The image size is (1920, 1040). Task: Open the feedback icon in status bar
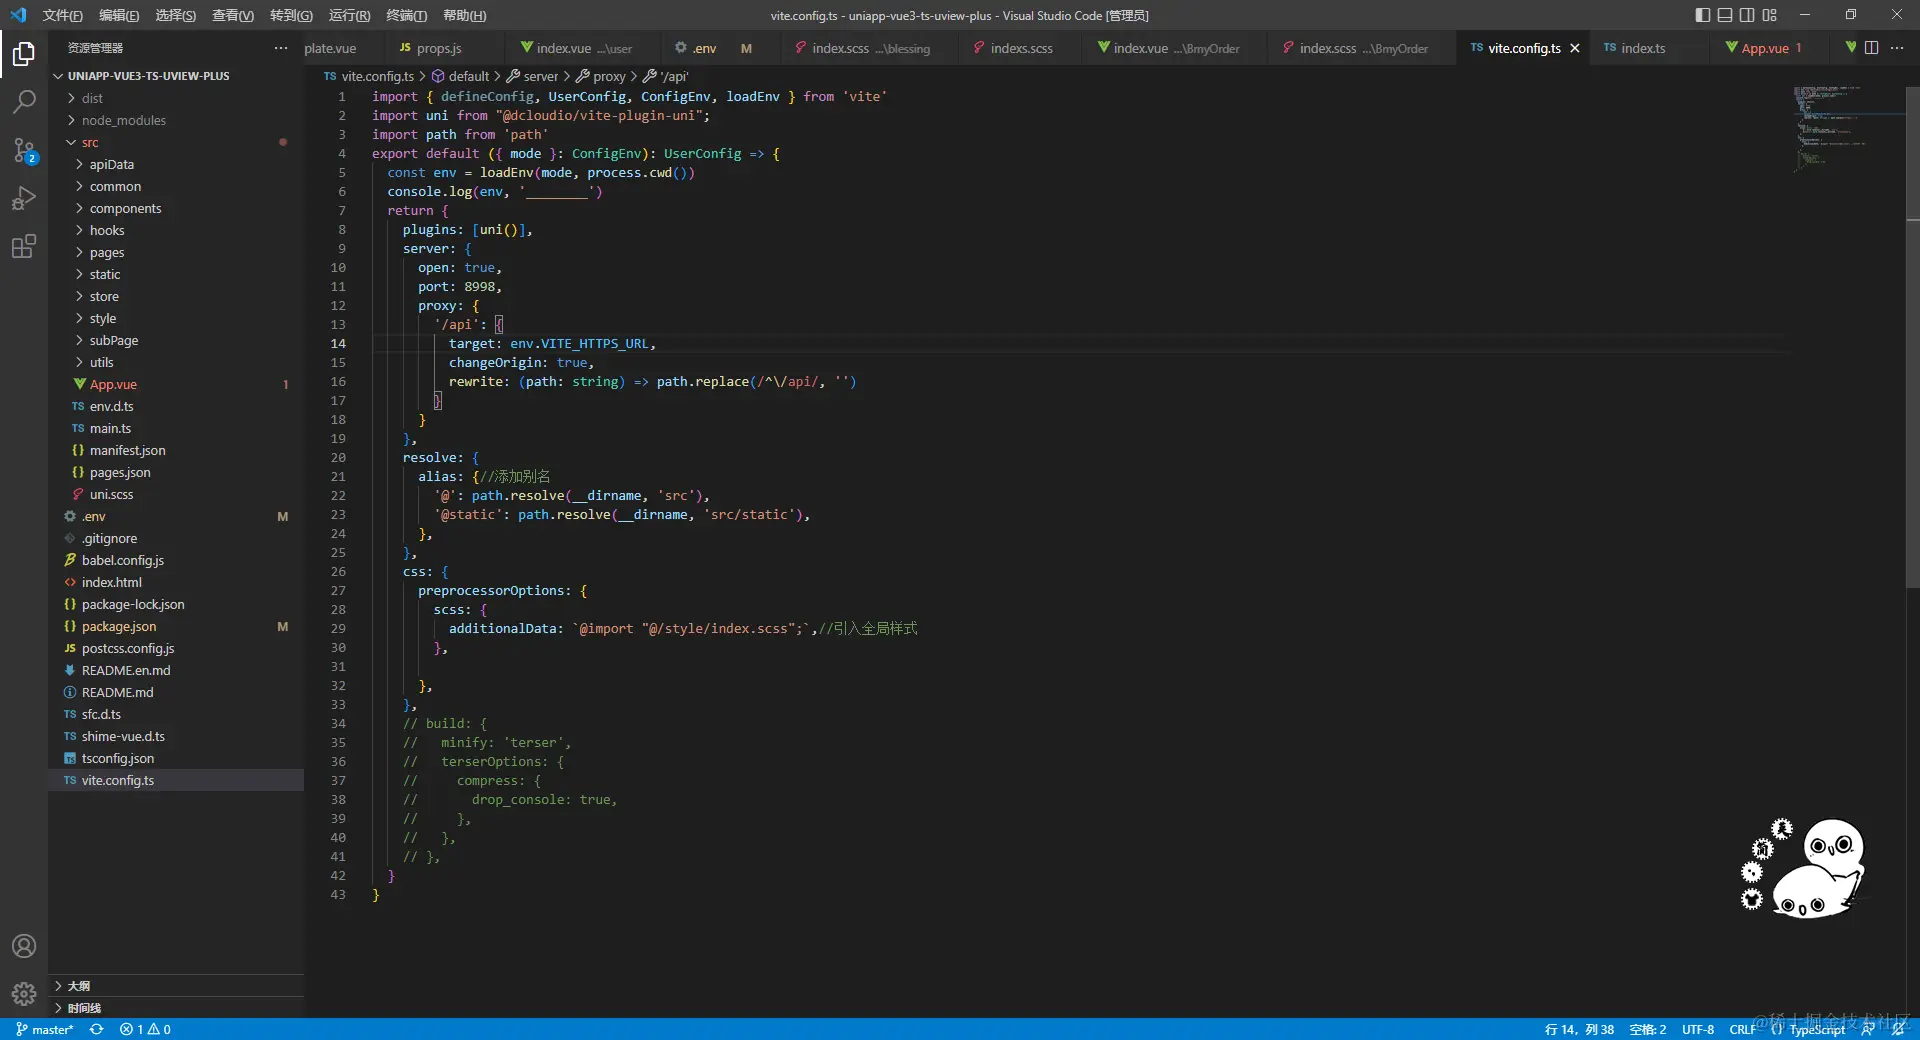pyautogui.click(x=1868, y=1029)
